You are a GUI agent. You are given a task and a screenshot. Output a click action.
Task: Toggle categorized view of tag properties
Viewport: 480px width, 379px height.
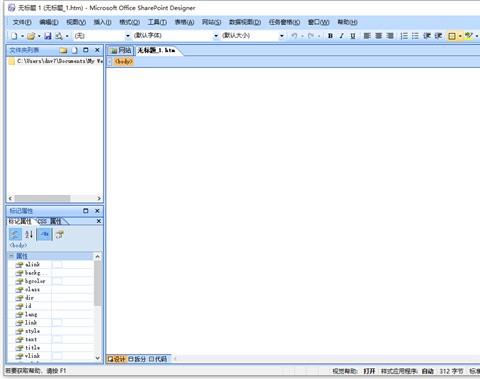point(15,234)
